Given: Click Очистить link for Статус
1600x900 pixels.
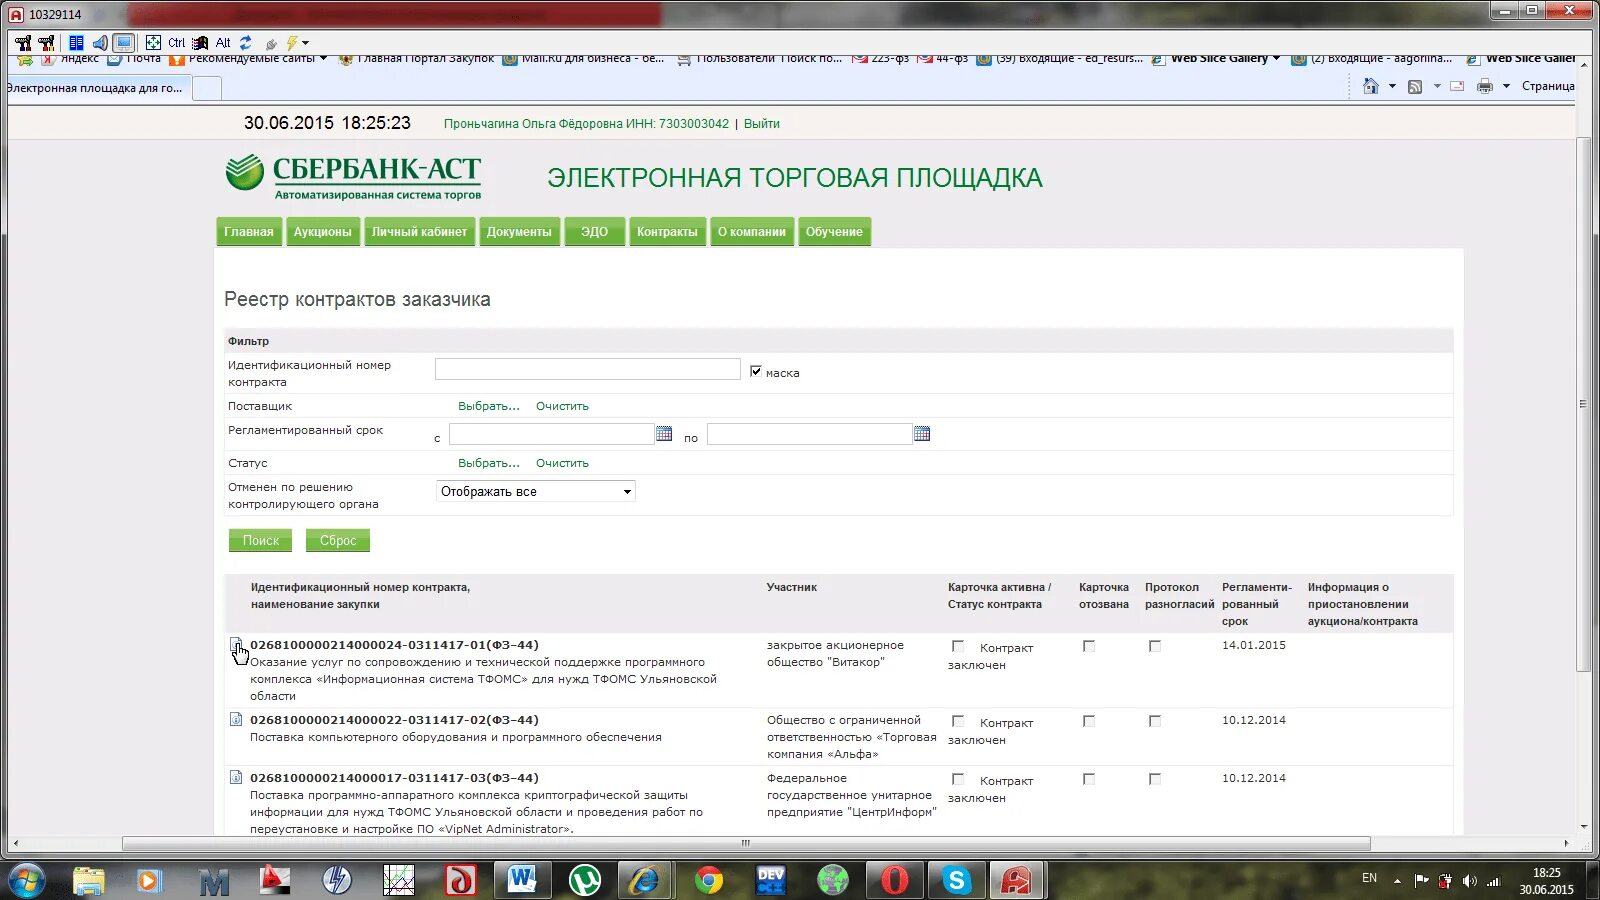Looking at the screenshot, I should [x=562, y=463].
